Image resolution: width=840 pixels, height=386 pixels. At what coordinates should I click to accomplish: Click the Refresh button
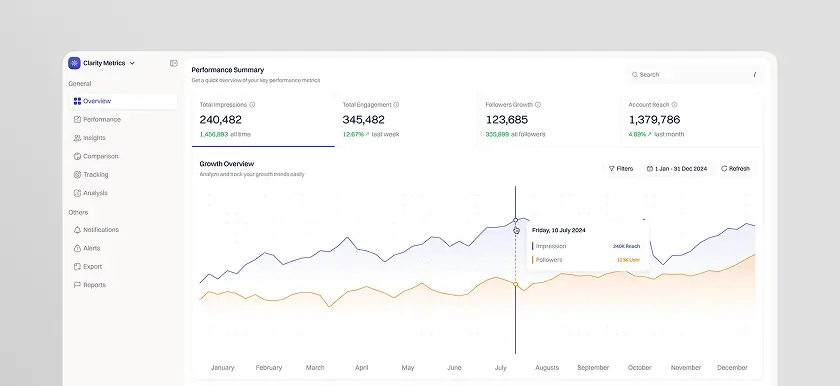coord(735,169)
